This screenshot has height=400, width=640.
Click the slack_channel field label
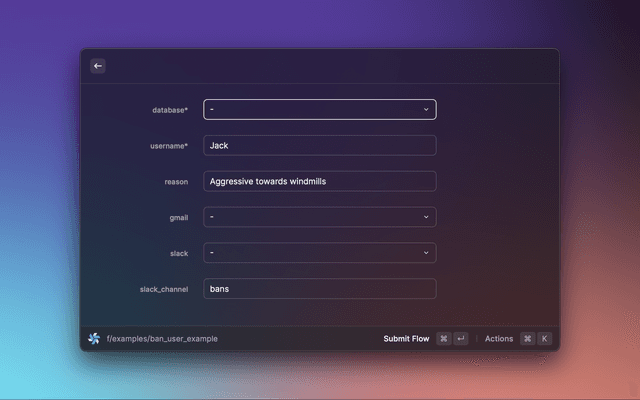[163, 290]
